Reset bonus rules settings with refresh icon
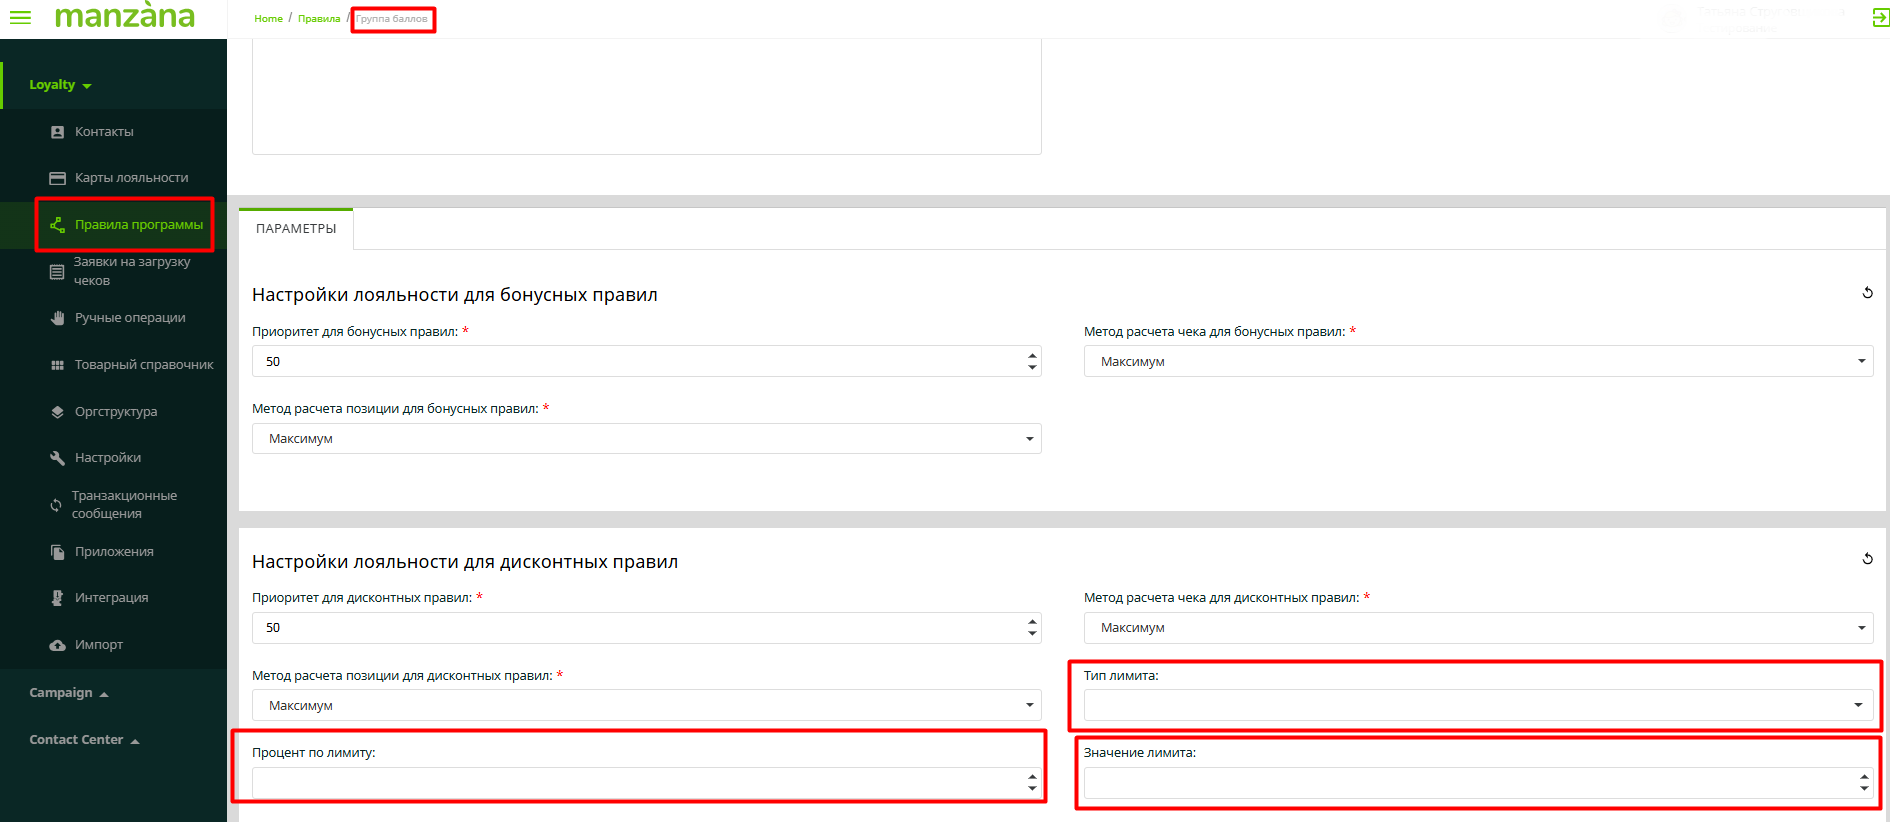This screenshot has width=1890, height=822. pyautogui.click(x=1867, y=293)
